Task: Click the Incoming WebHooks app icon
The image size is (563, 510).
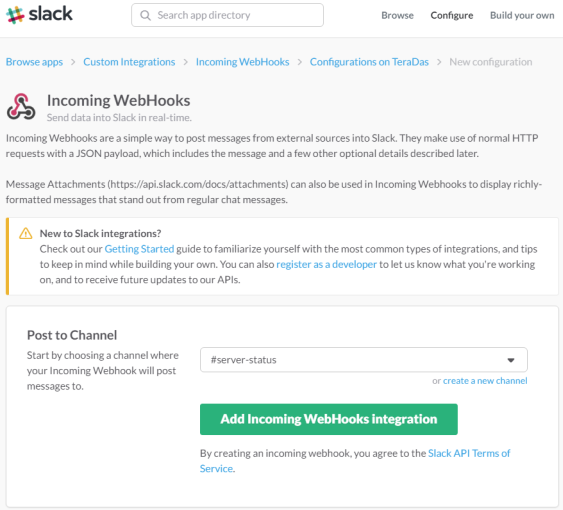Action: pos(21,107)
